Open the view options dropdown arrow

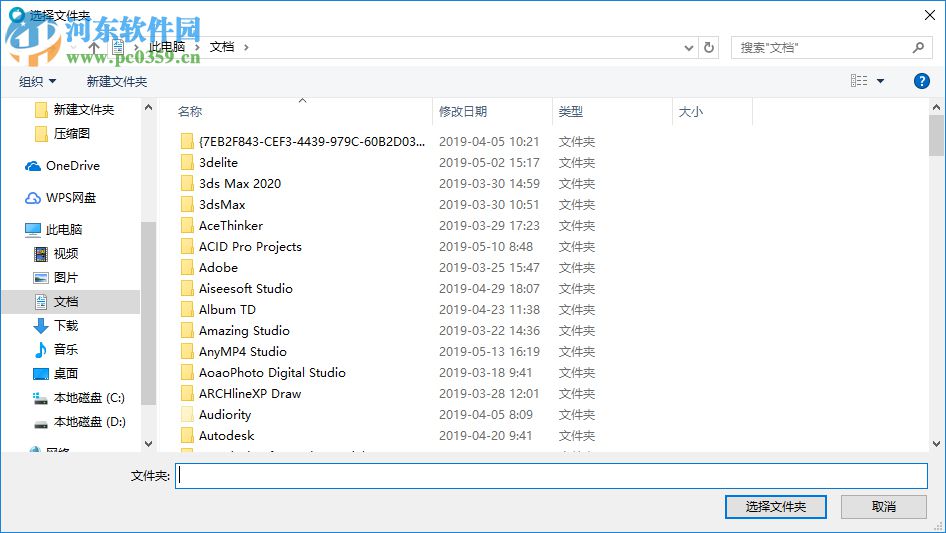[x=880, y=81]
